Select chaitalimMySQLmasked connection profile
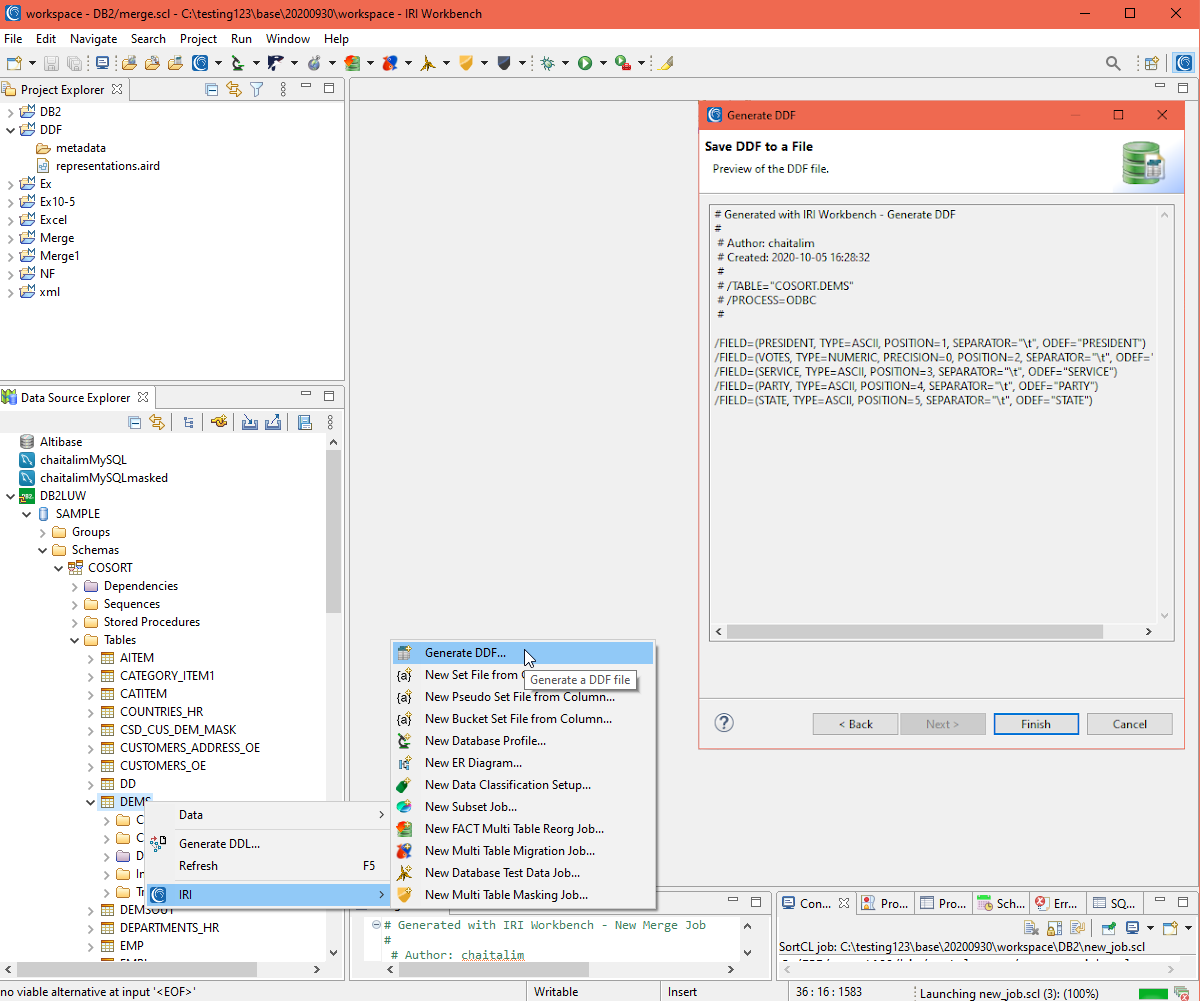 (94, 478)
